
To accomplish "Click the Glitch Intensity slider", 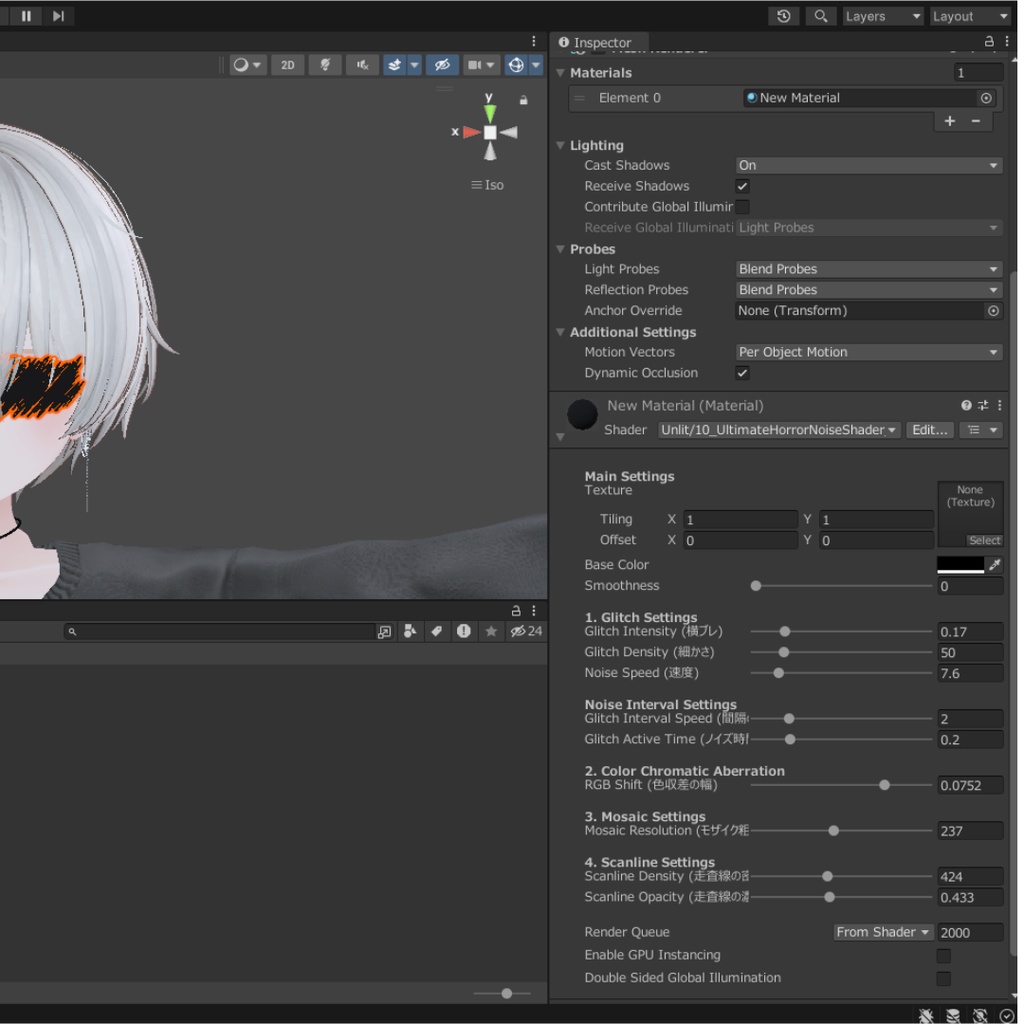I will pos(841,632).
